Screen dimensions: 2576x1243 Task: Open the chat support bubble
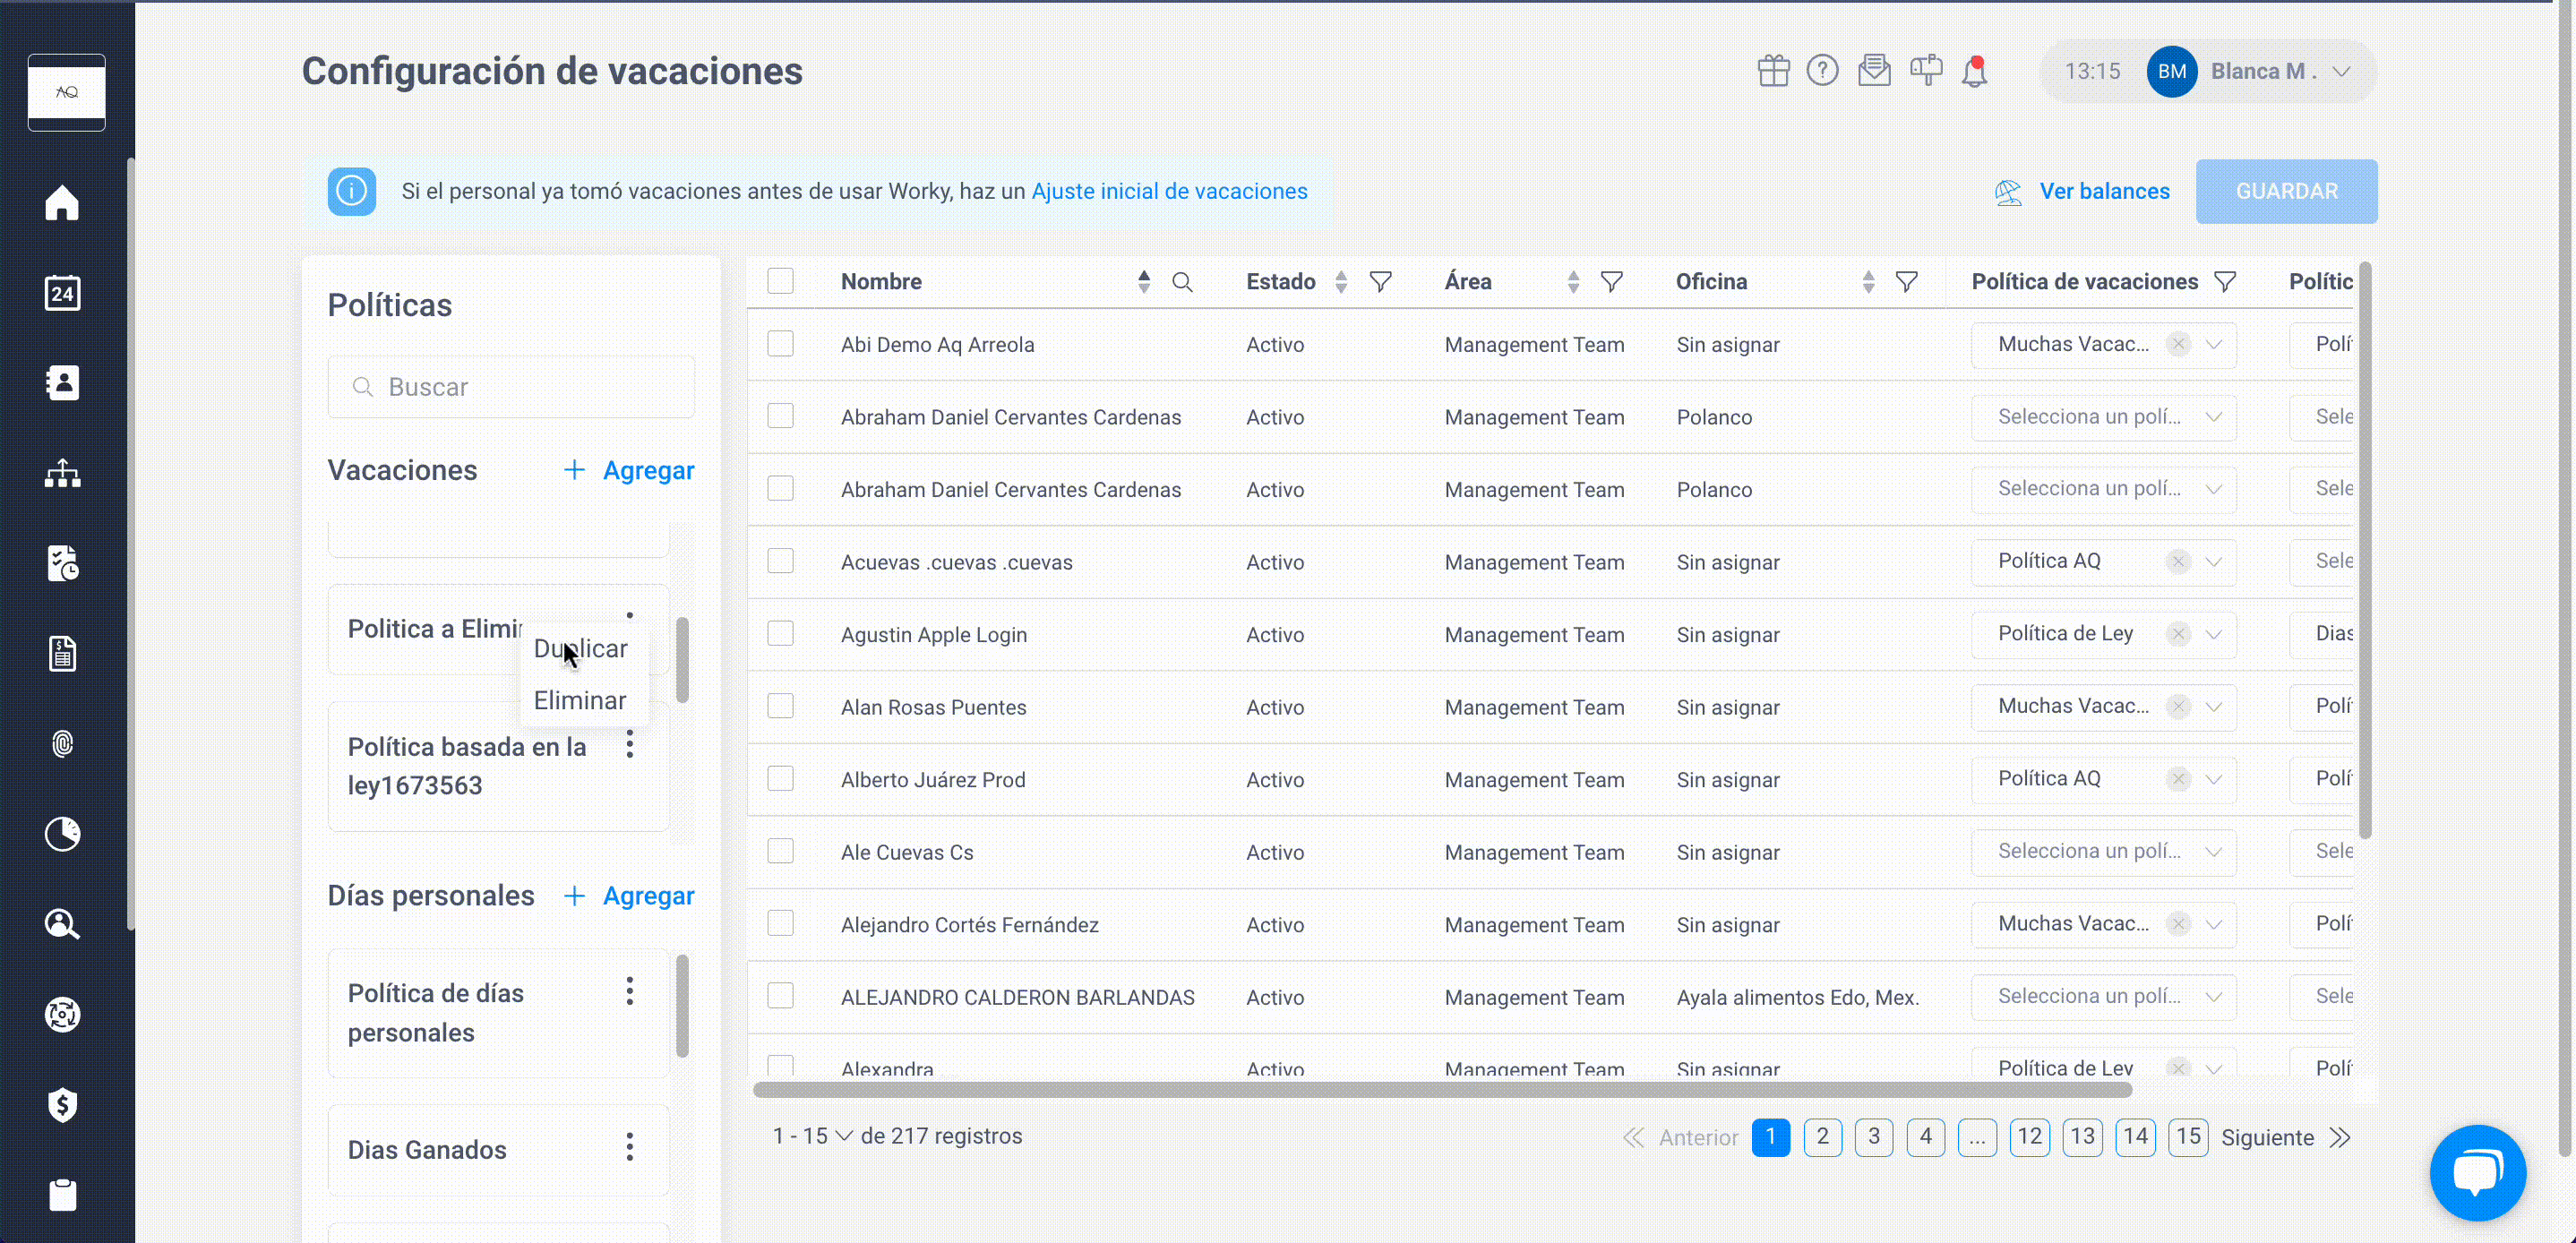click(x=2478, y=1173)
